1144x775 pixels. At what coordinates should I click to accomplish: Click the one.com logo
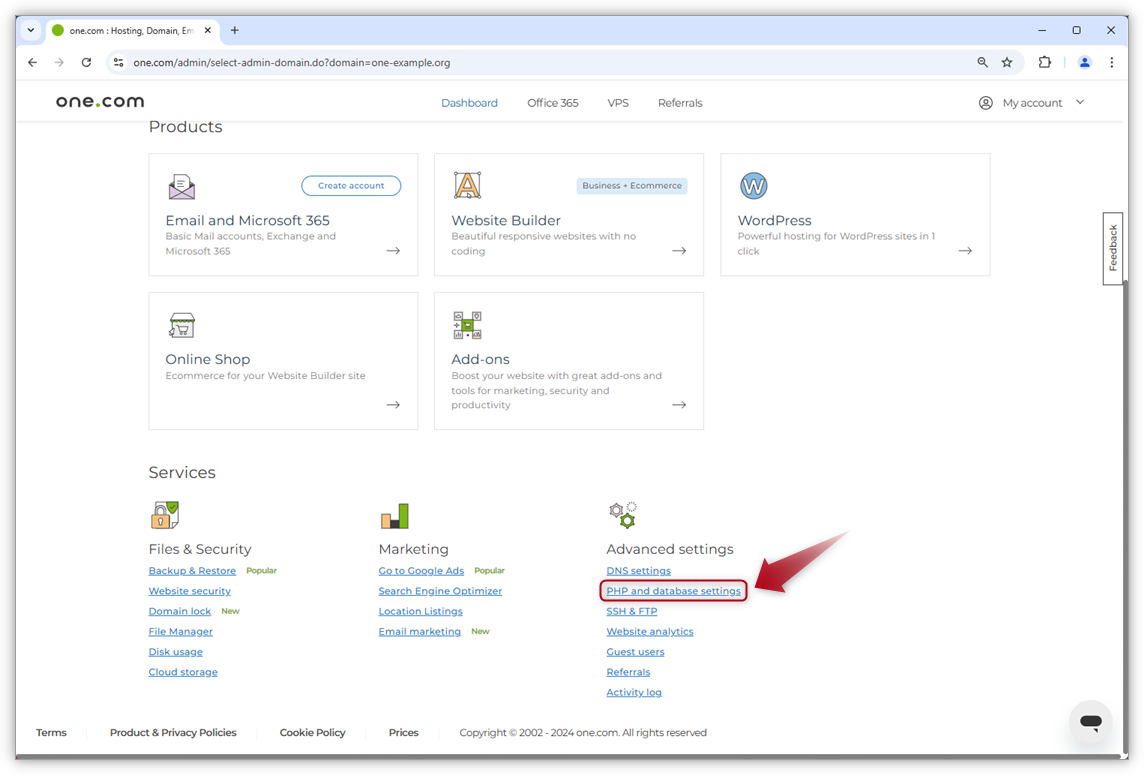pyautogui.click(x=99, y=101)
